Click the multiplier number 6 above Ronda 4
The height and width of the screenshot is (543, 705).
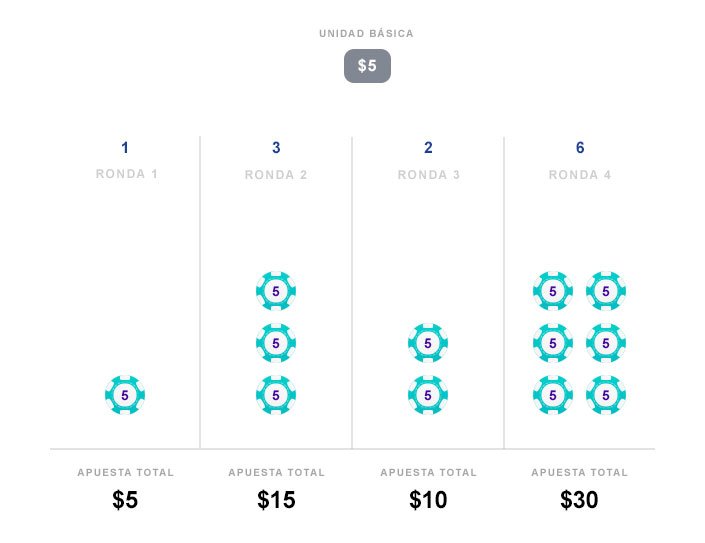tap(580, 148)
